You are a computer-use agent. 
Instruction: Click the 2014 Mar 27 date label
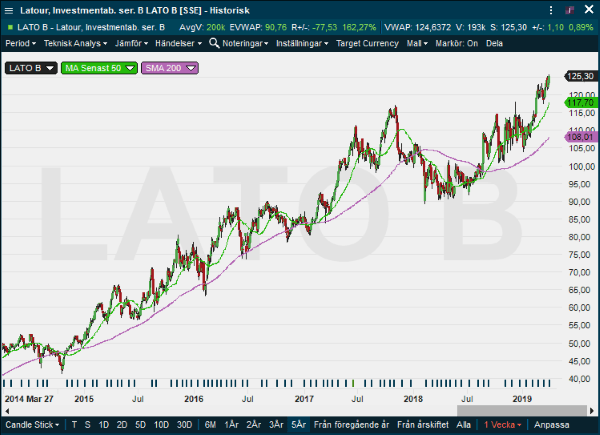[x=29, y=399]
